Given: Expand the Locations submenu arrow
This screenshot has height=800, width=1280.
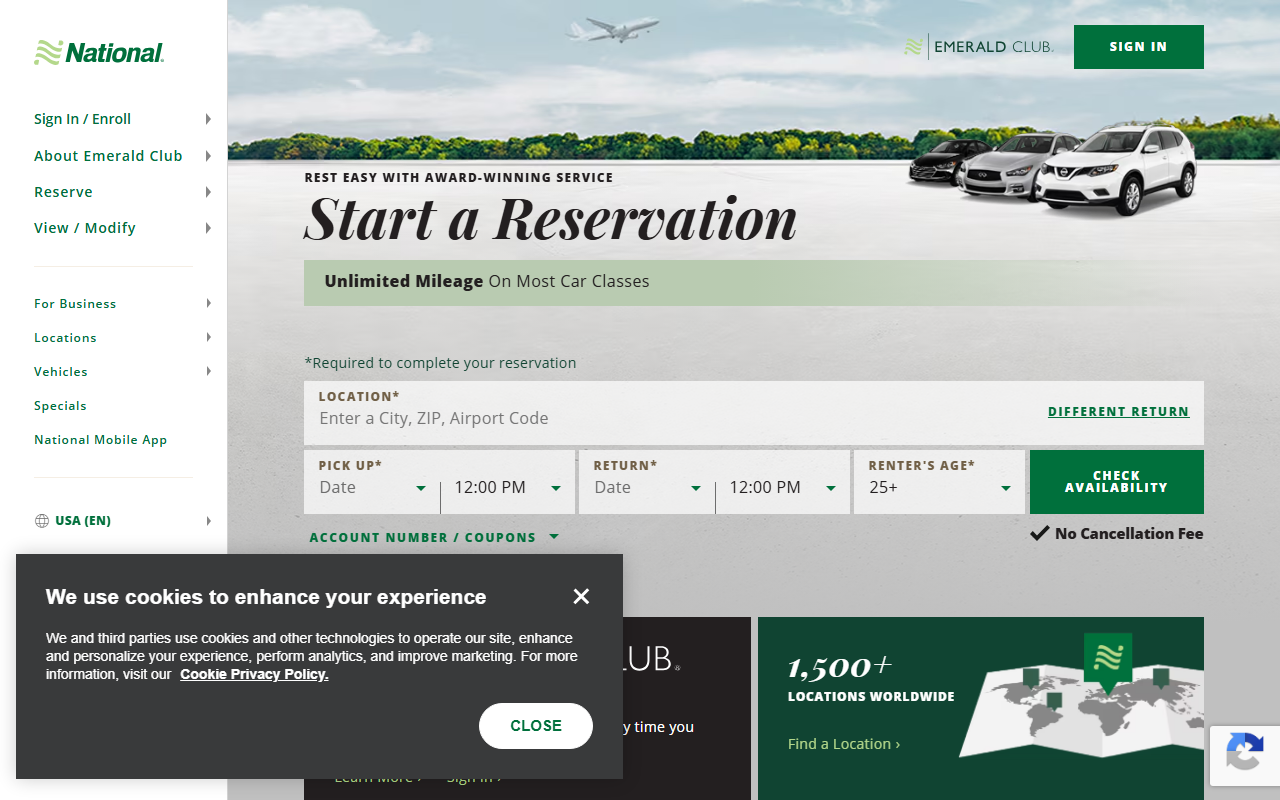Looking at the screenshot, I should tap(208, 338).
